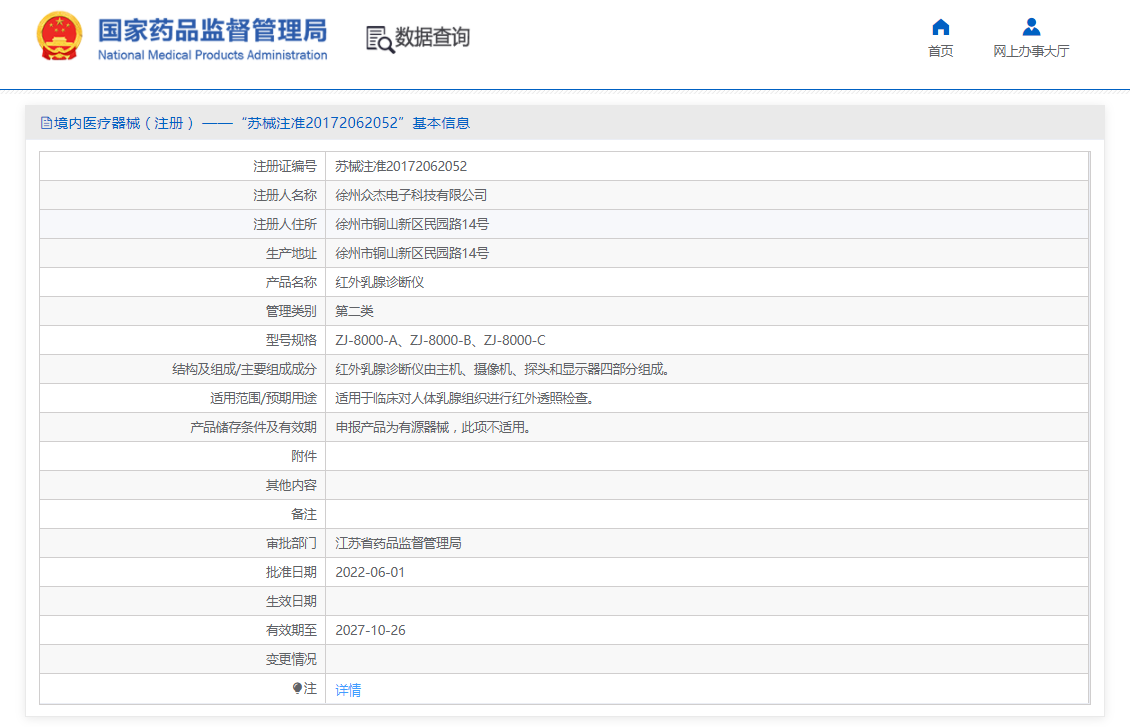This screenshot has height=727, width=1130.
Task: Click the 型号规格 label
Action: point(291,340)
